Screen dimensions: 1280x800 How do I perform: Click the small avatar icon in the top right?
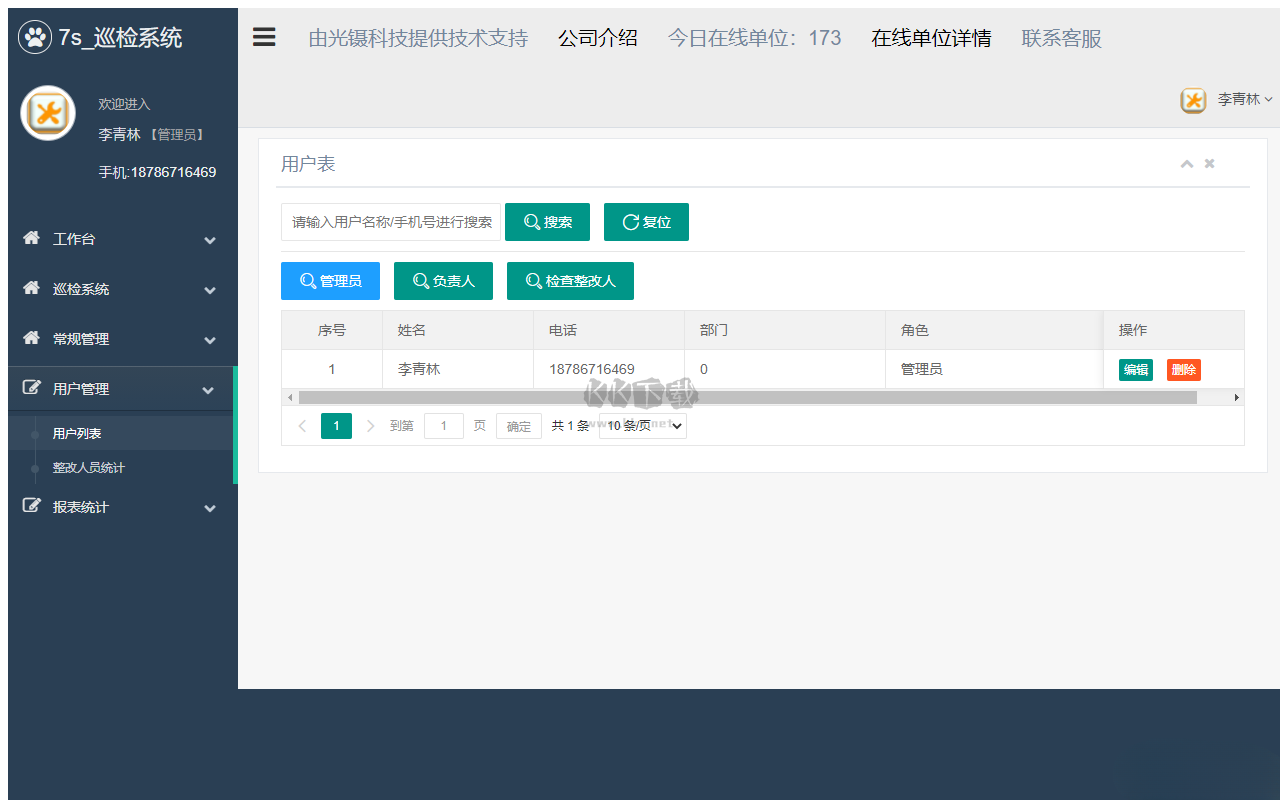1193,100
